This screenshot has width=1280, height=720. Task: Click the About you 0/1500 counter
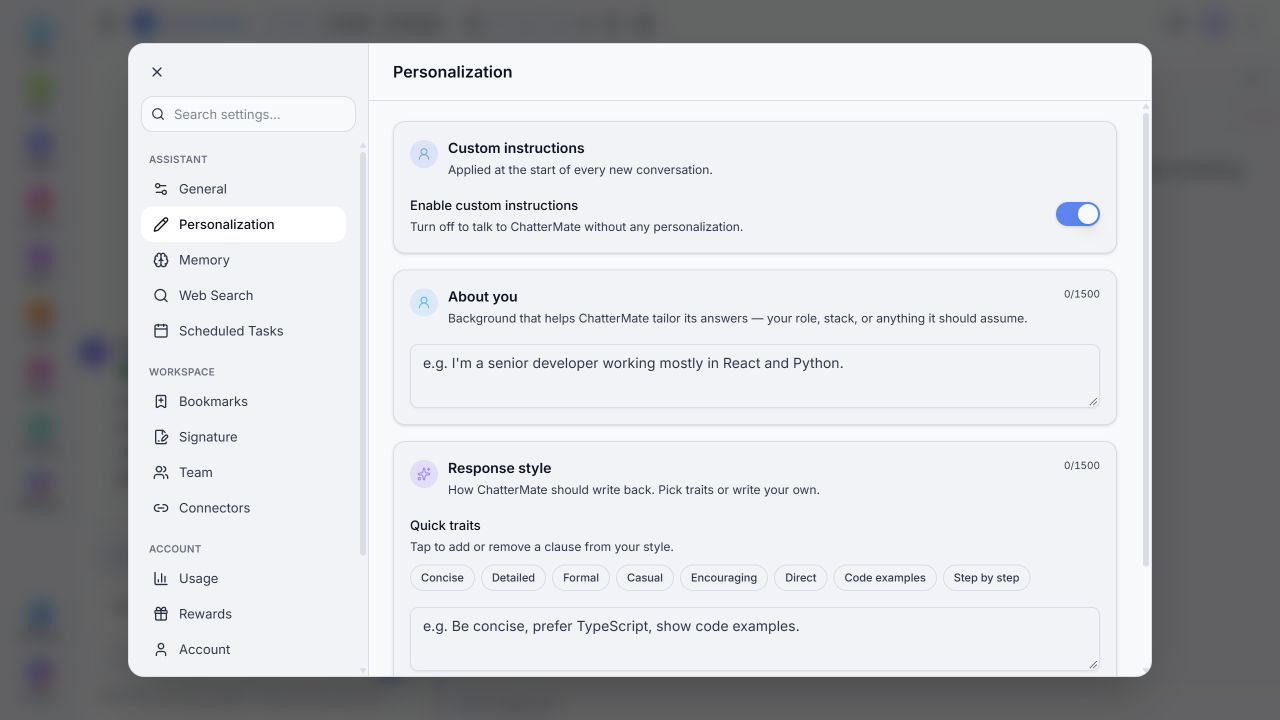[1082, 294]
